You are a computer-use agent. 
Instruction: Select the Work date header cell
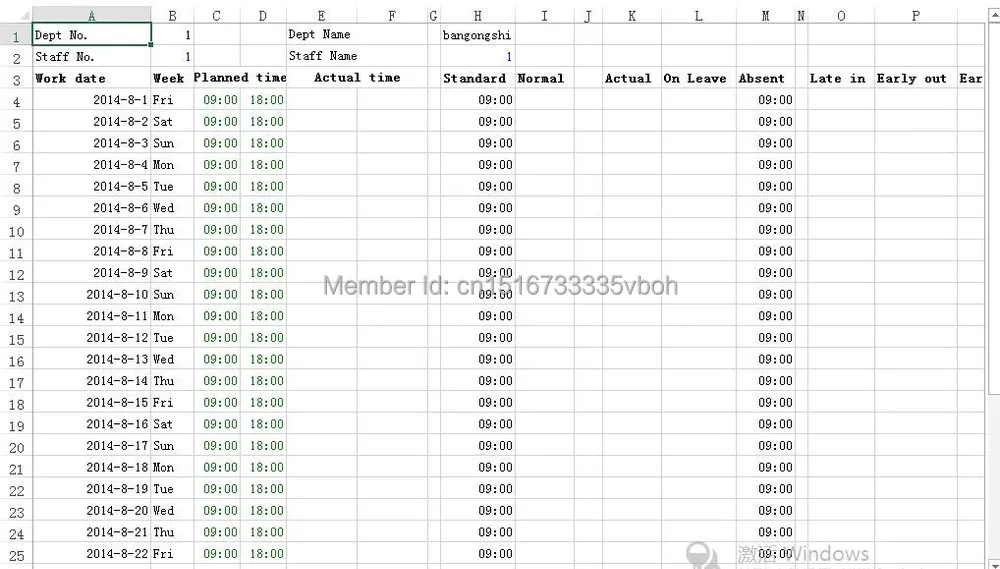coord(91,78)
